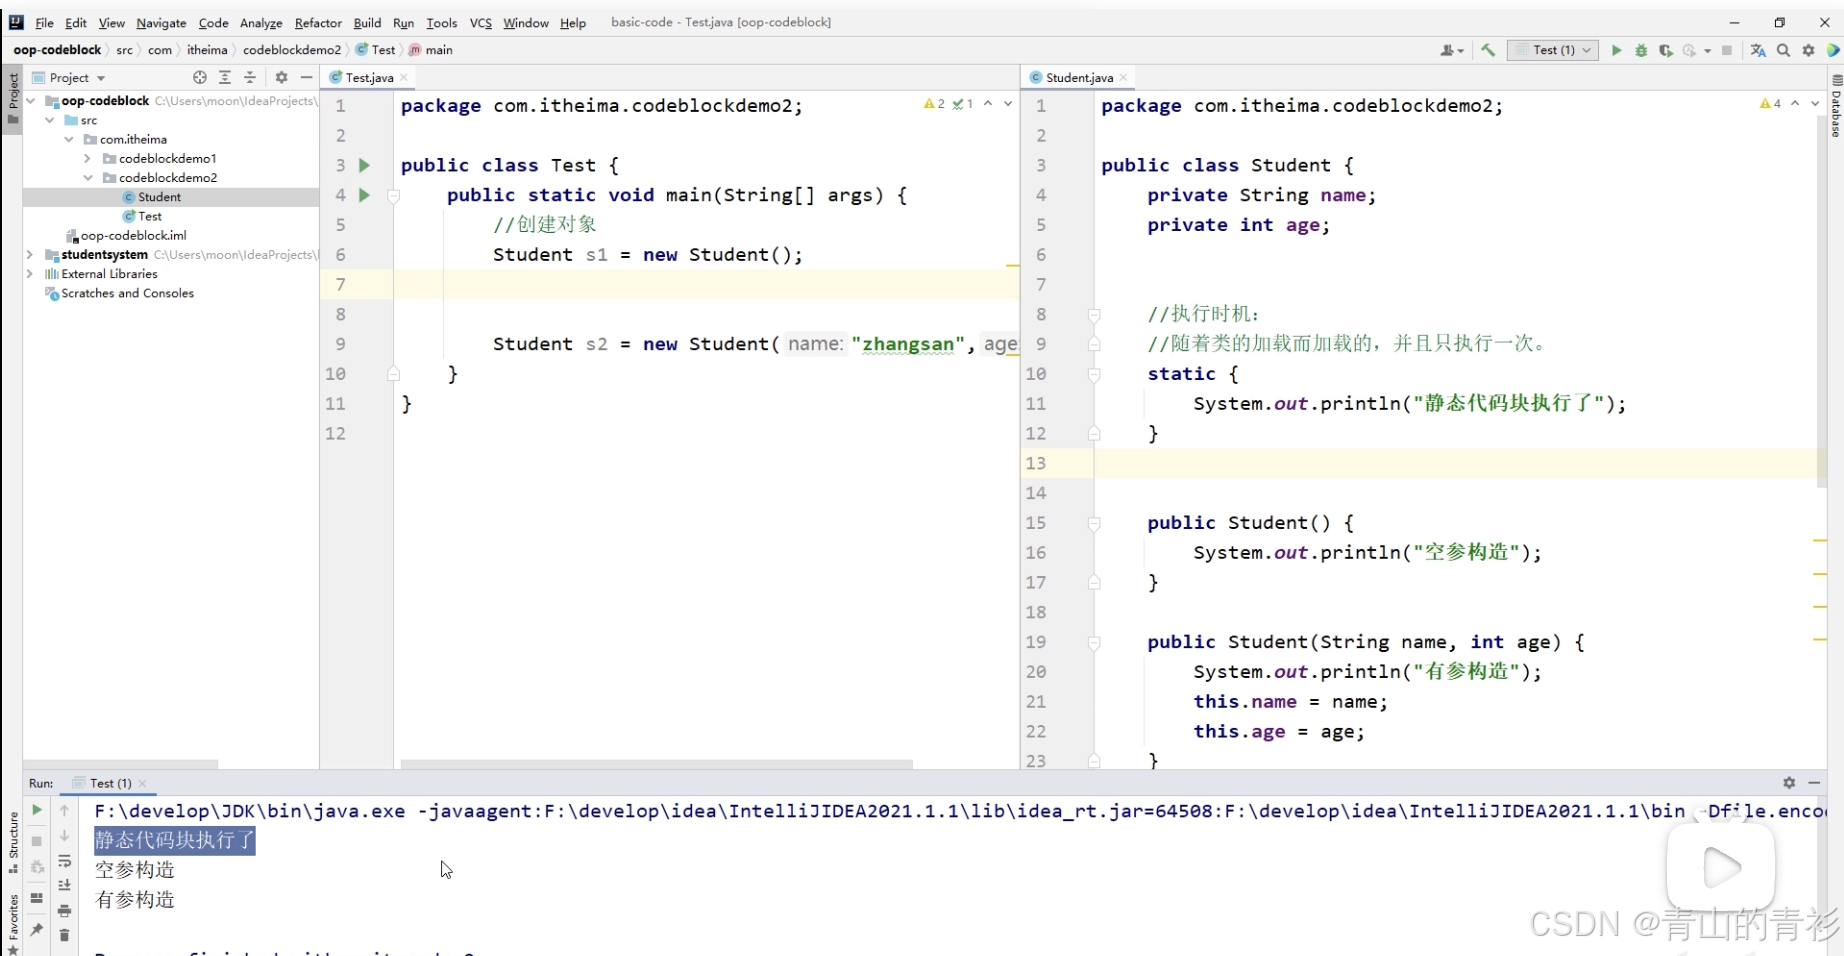Fold the main method in Test.java
Image resolution: width=1844 pixels, height=956 pixels.
tap(394, 196)
